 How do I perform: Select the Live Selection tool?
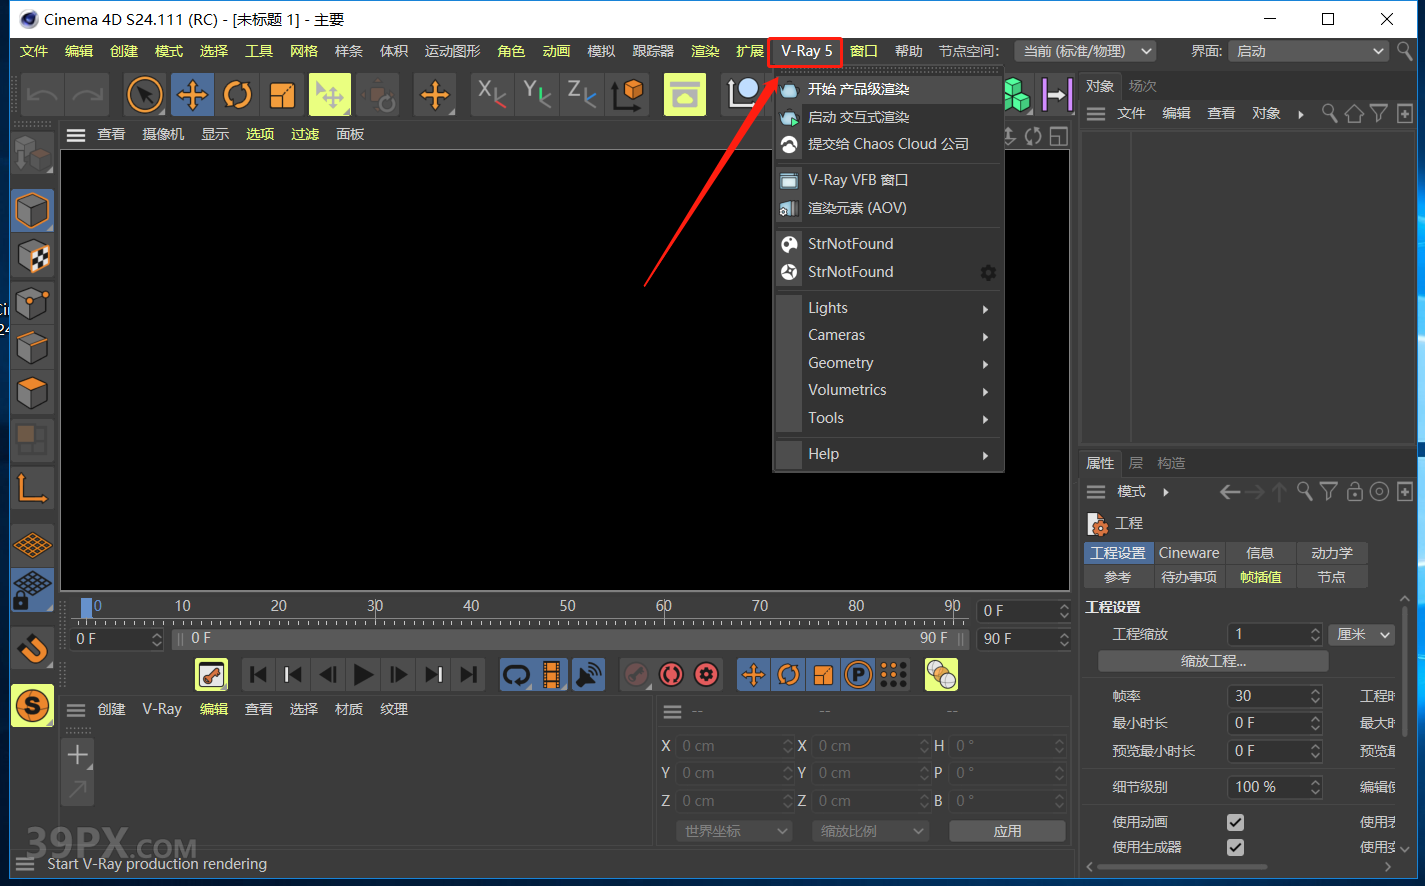tap(145, 95)
